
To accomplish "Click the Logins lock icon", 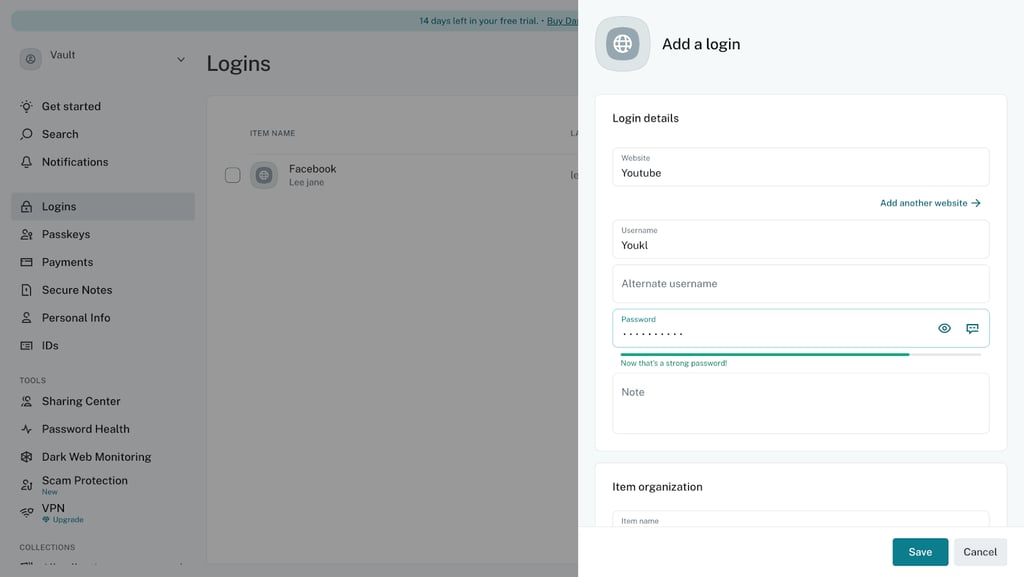I will (26, 206).
